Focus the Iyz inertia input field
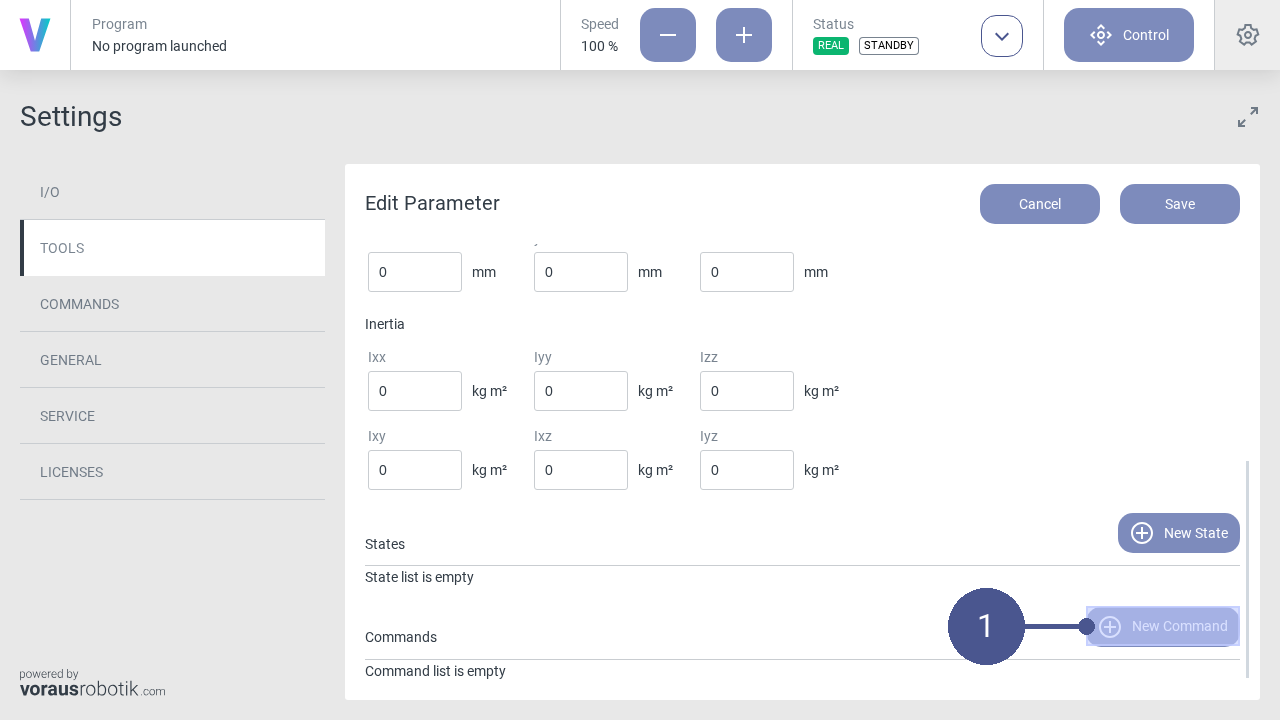The image size is (1280, 720). [746, 470]
